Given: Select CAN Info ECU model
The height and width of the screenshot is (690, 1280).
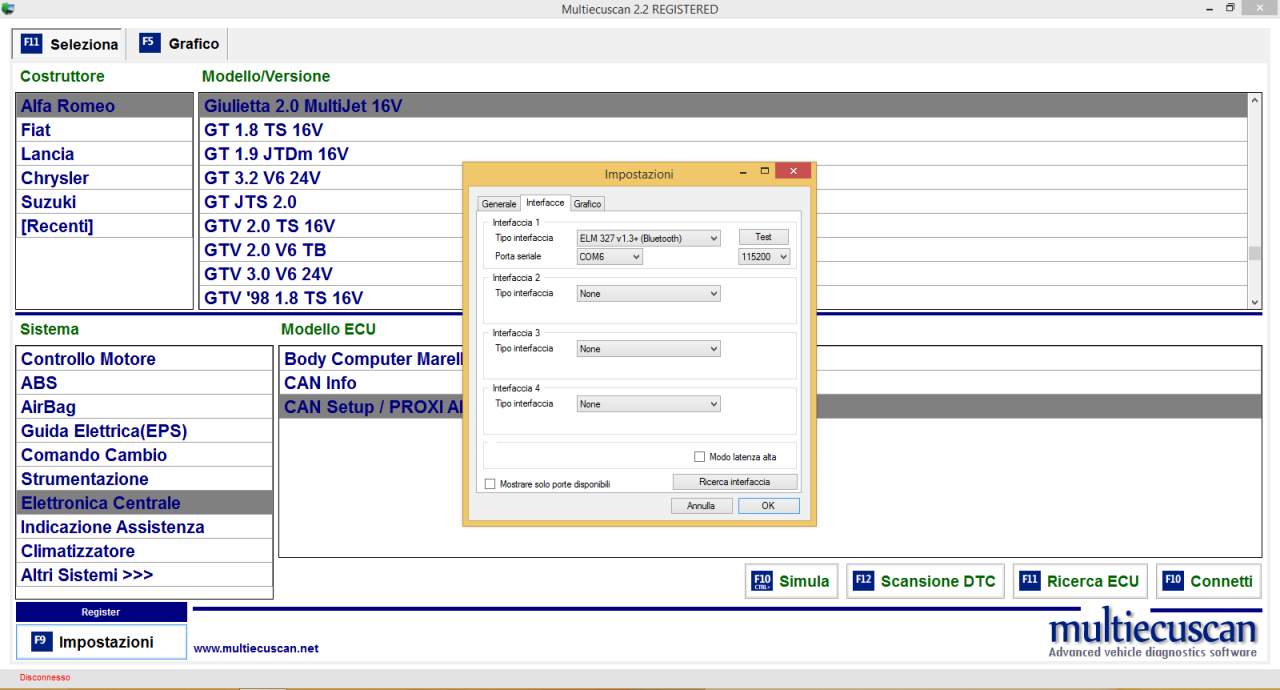Looking at the screenshot, I should [x=371, y=383].
